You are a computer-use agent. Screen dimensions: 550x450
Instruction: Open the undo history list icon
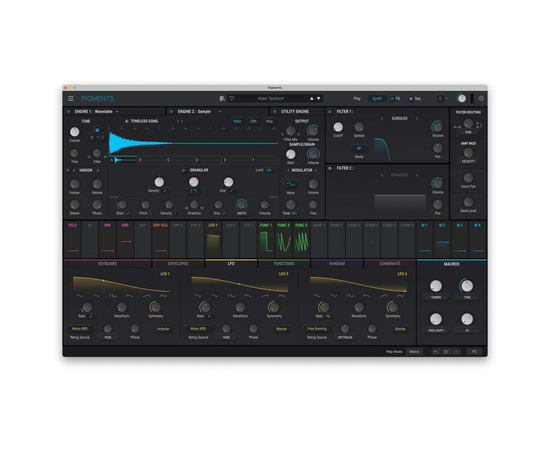pos(446,351)
